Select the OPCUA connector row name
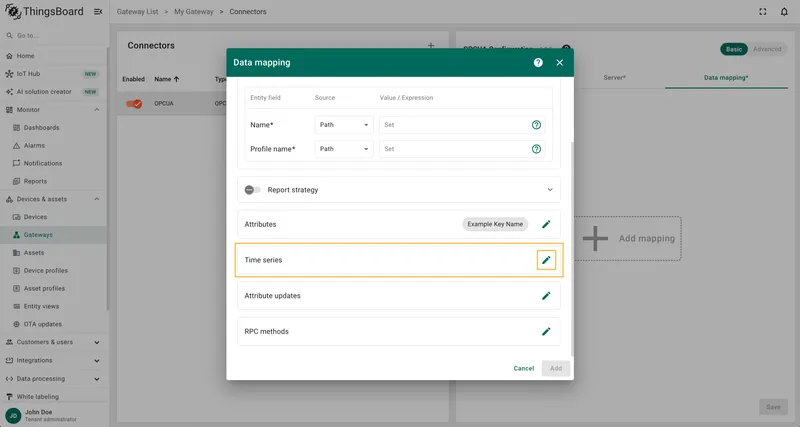Viewport: 800px width, 427px height. click(x=164, y=104)
